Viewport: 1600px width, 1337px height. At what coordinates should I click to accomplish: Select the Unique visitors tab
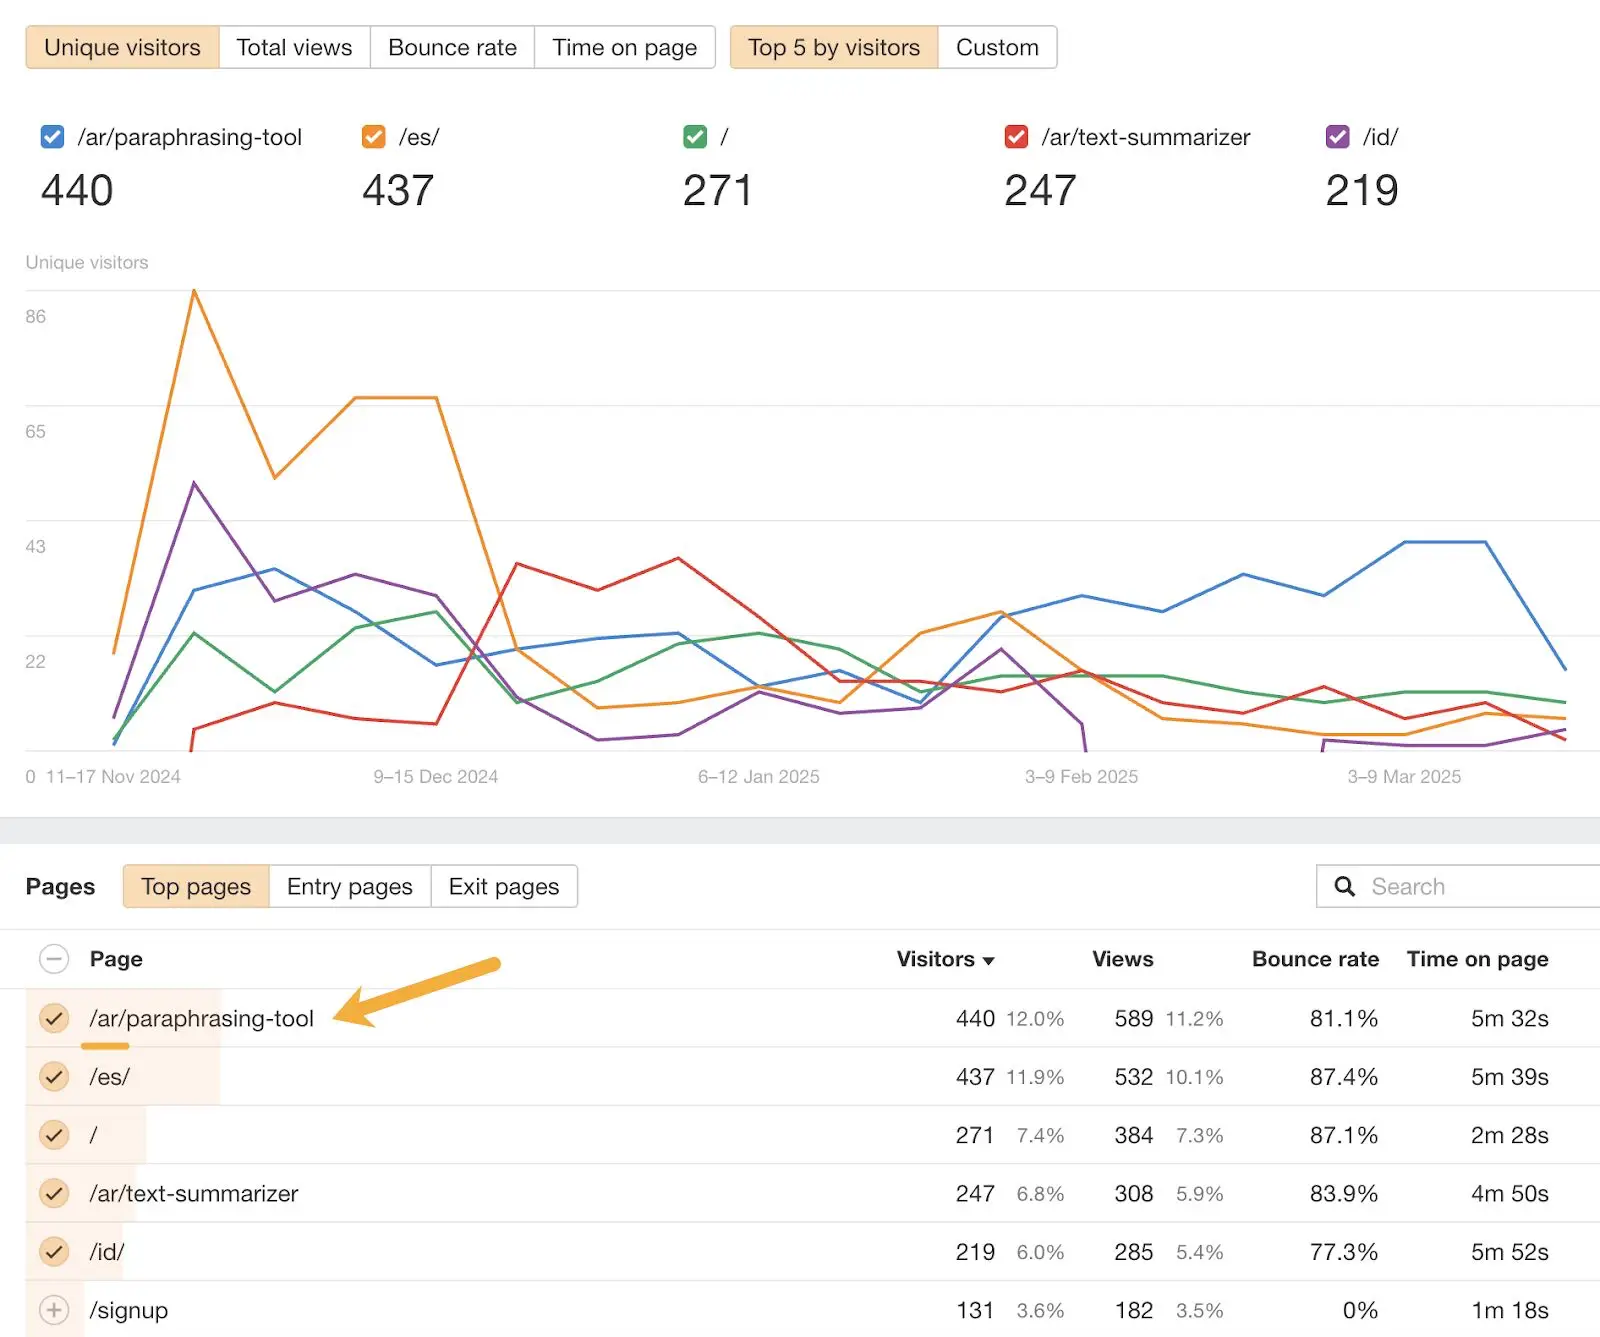(122, 47)
